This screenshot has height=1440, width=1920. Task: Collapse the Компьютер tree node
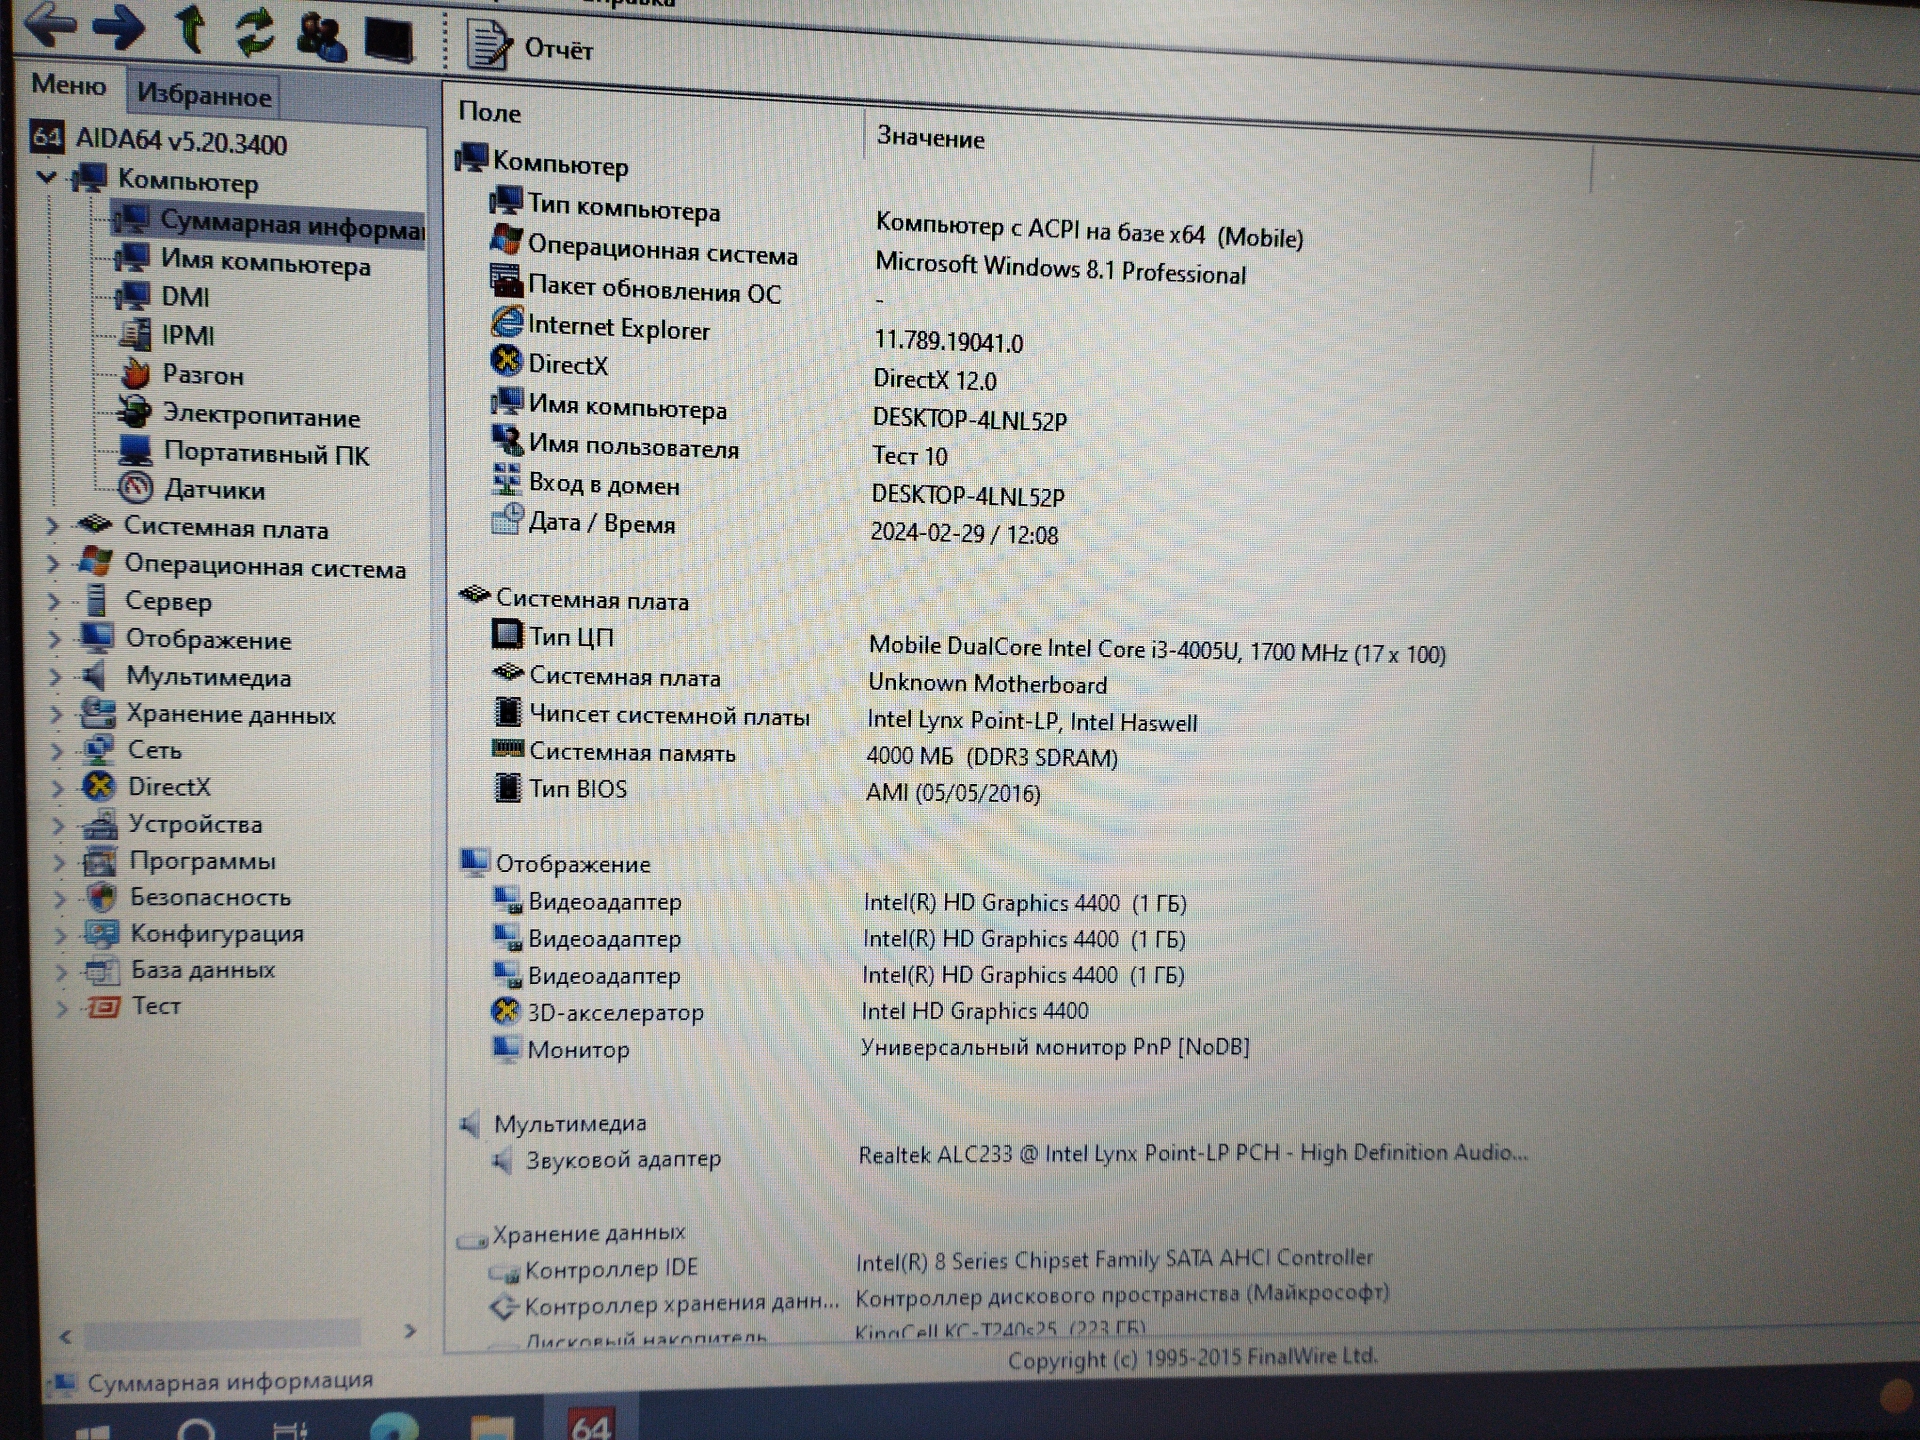coord(46,178)
